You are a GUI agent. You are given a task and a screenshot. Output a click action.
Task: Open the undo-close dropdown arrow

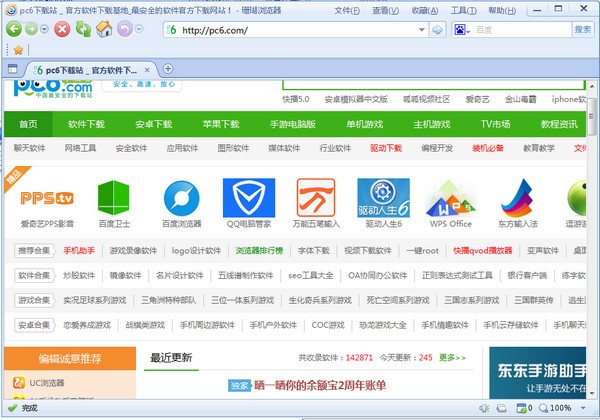pyautogui.click(x=139, y=29)
